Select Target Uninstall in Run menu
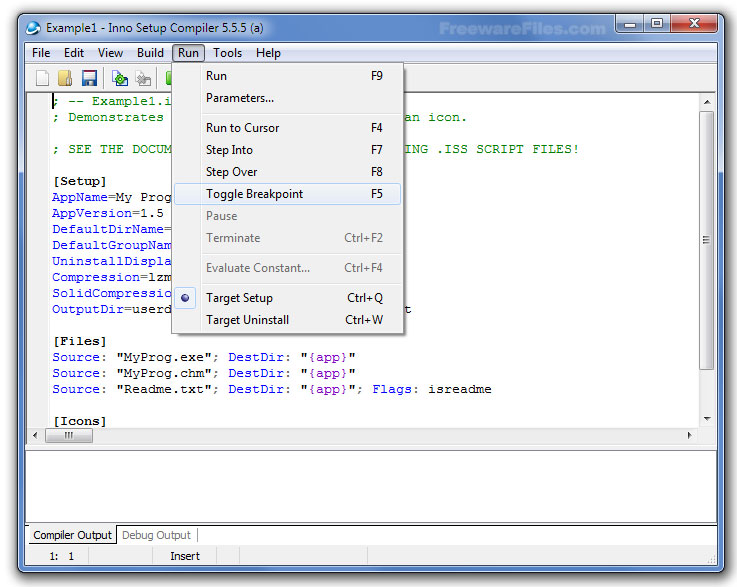 tap(247, 320)
